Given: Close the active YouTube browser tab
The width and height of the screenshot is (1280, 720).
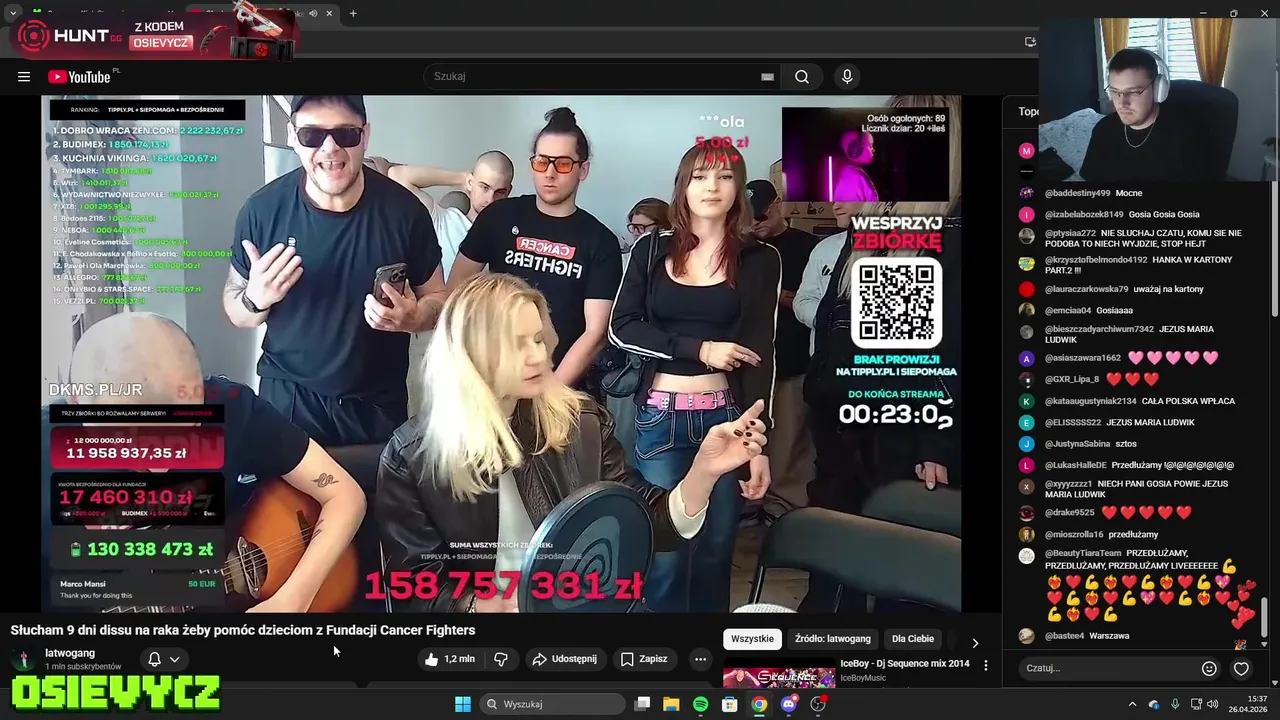Looking at the screenshot, I should coord(329,13).
